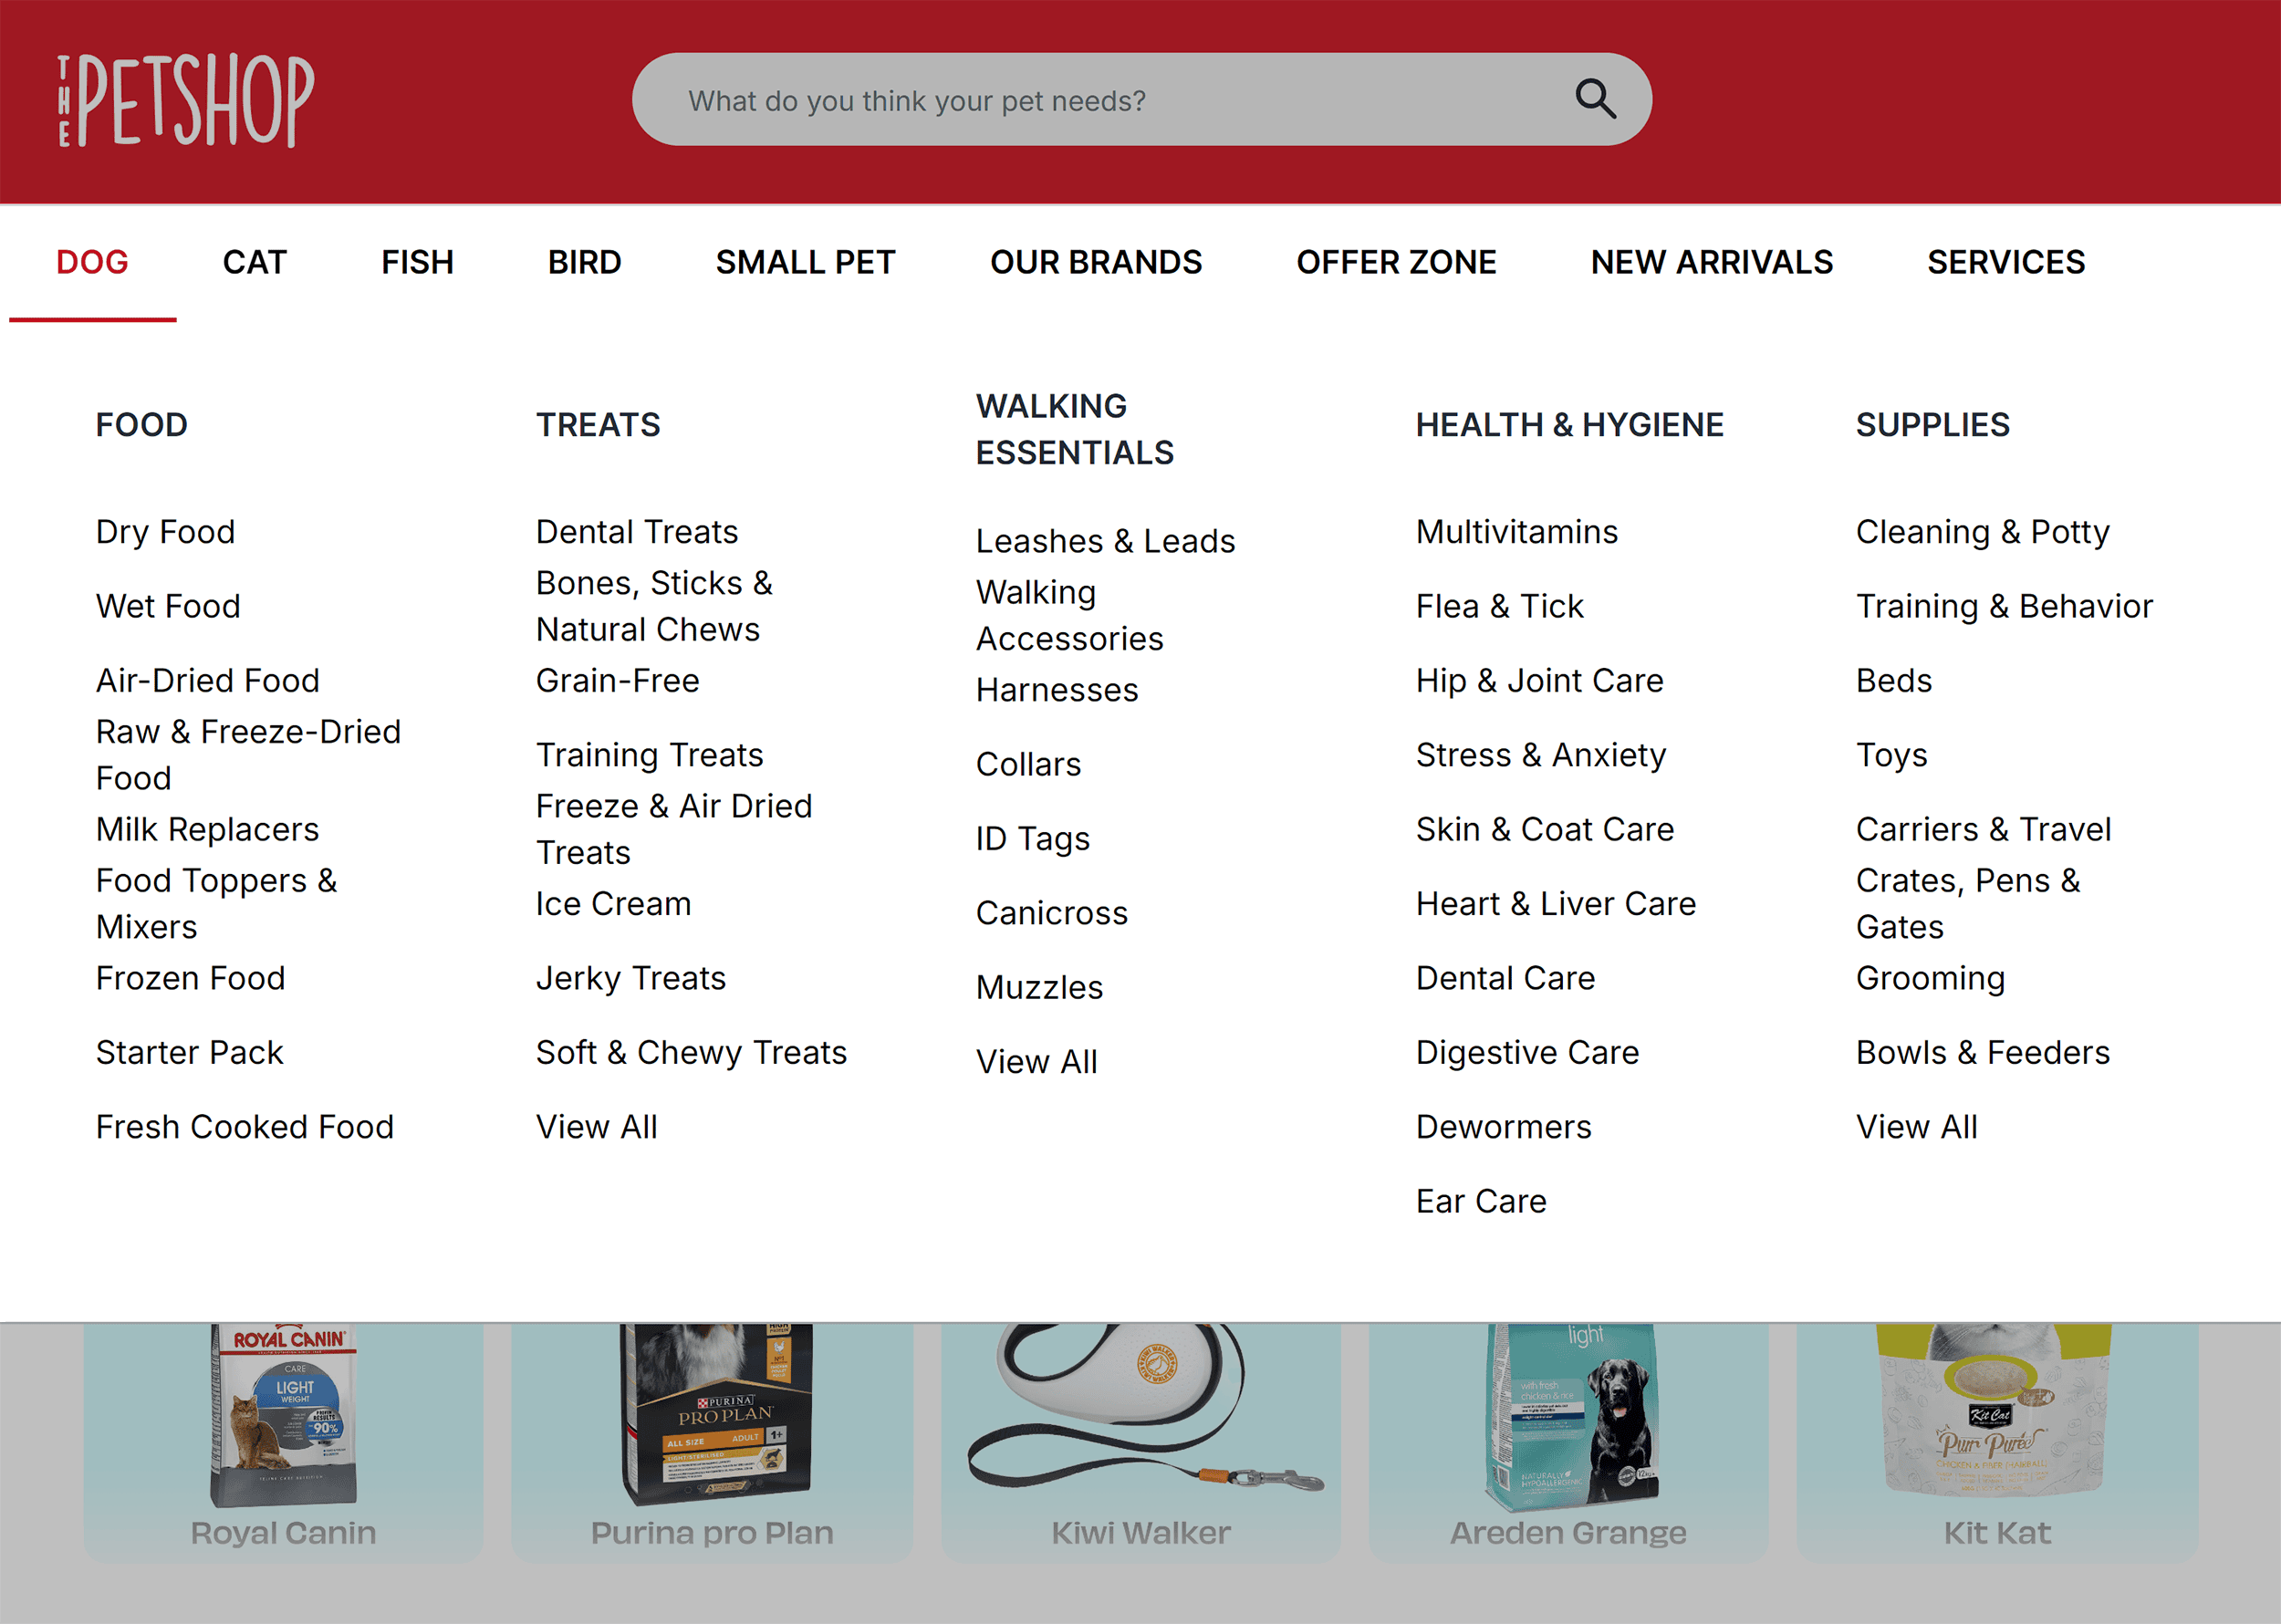Open the CAT menu tab
The height and width of the screenshot is (1624, 2281).
click(x=254, y=262)
